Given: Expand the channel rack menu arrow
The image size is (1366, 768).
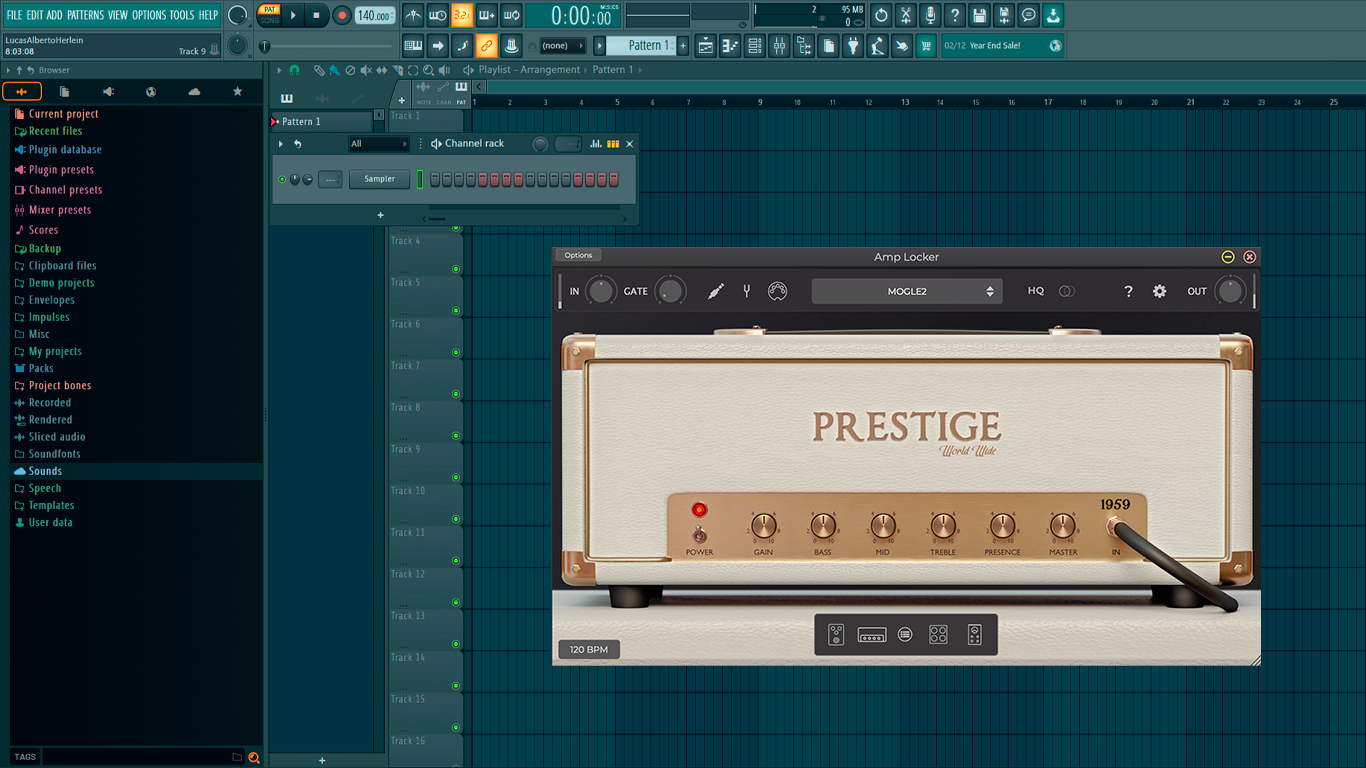Looking at the screenshot, I should point(281,144).
